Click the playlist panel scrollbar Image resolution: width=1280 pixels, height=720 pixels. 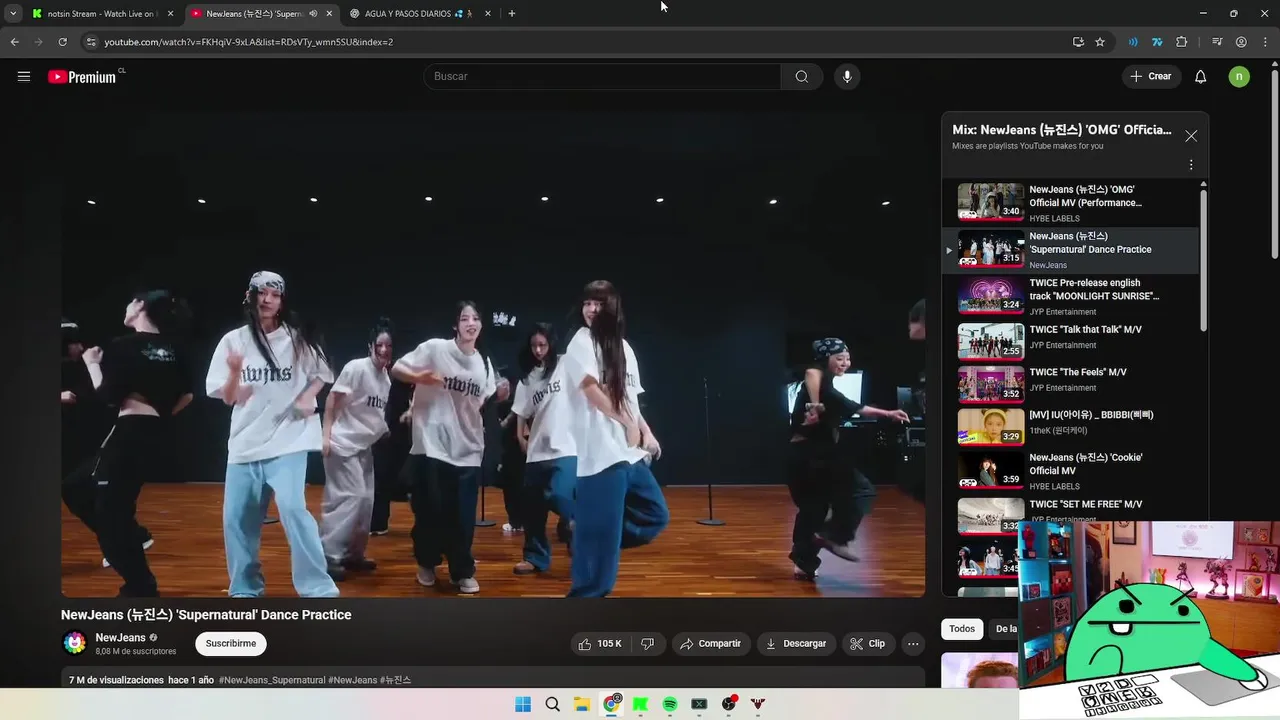(1203, 260)
